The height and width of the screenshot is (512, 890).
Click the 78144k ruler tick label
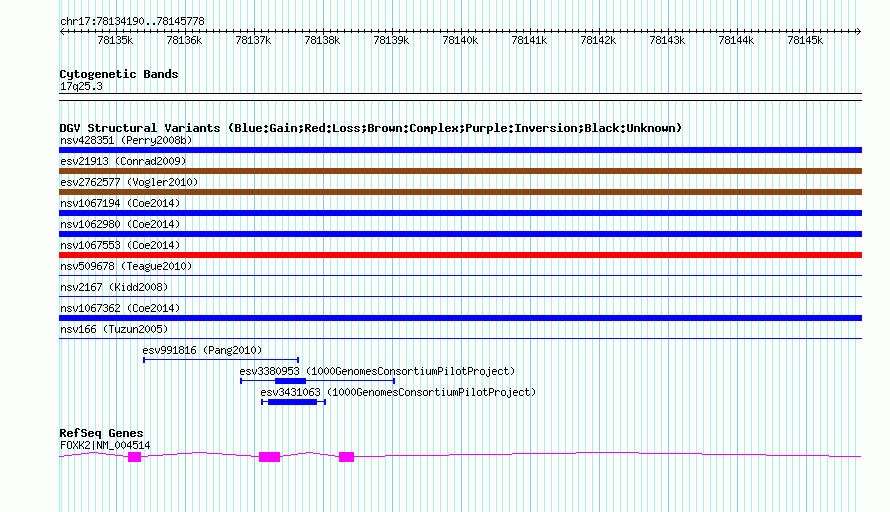(x=736, y=40)
